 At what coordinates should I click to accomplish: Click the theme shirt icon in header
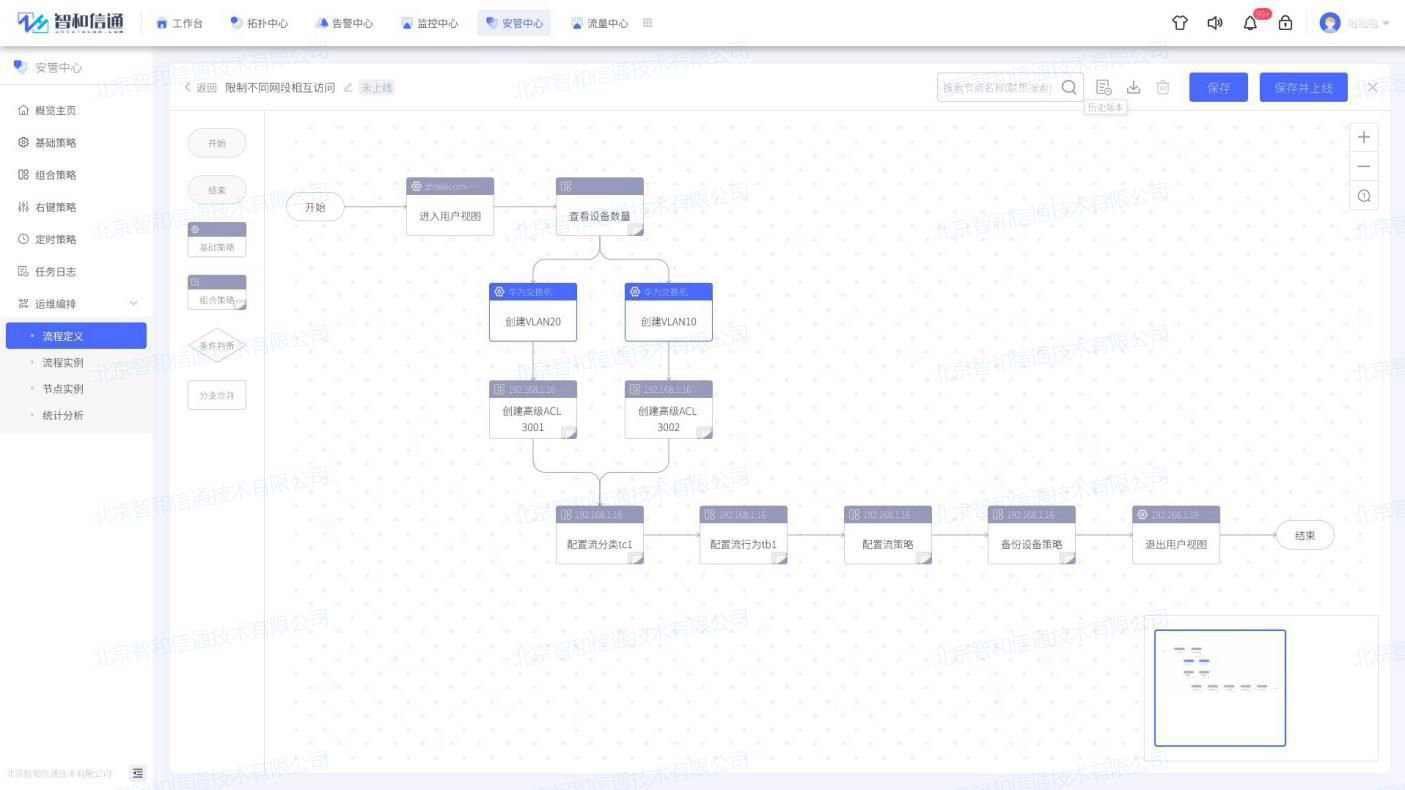1180,23
